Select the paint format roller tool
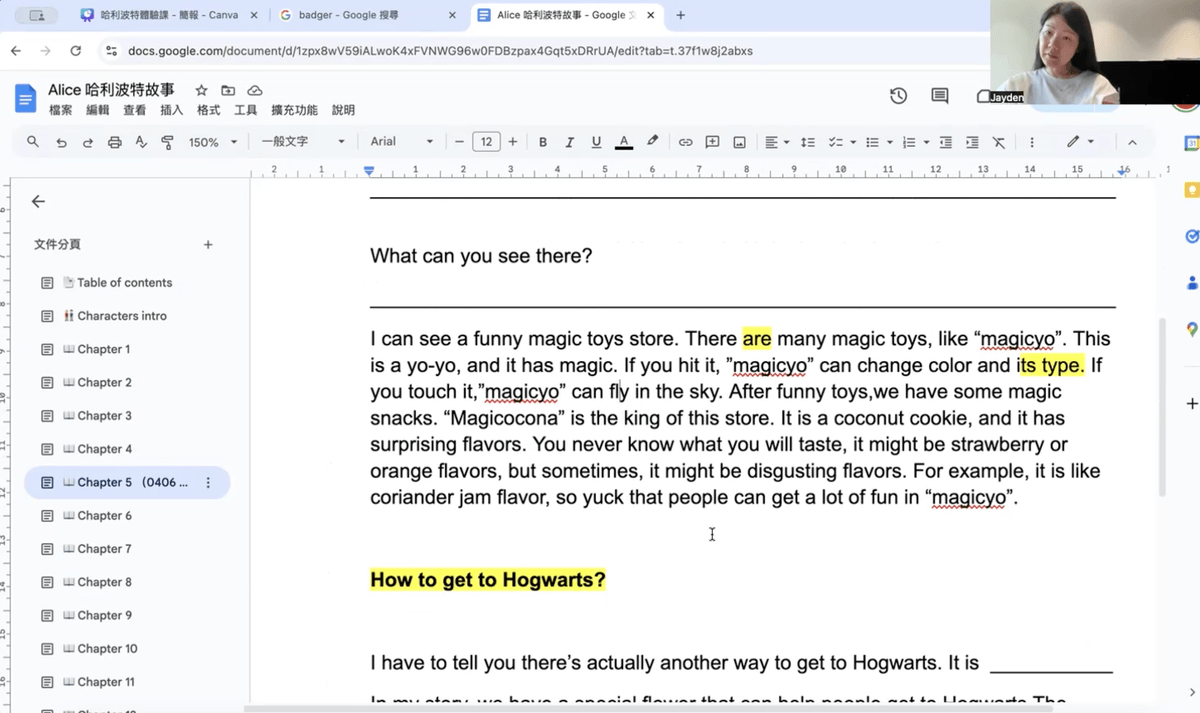This screenshot has width=1200, height=713. [x=167, y=142]
